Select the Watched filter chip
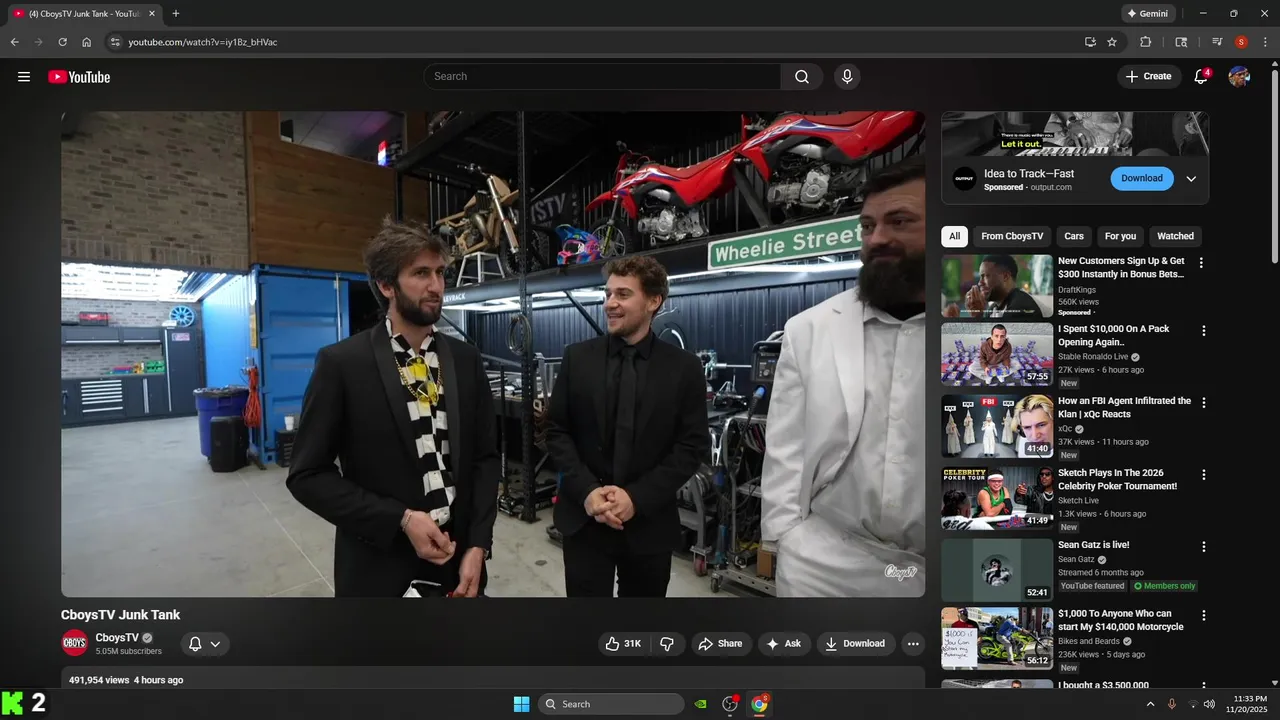 (x=1175, y=236)
